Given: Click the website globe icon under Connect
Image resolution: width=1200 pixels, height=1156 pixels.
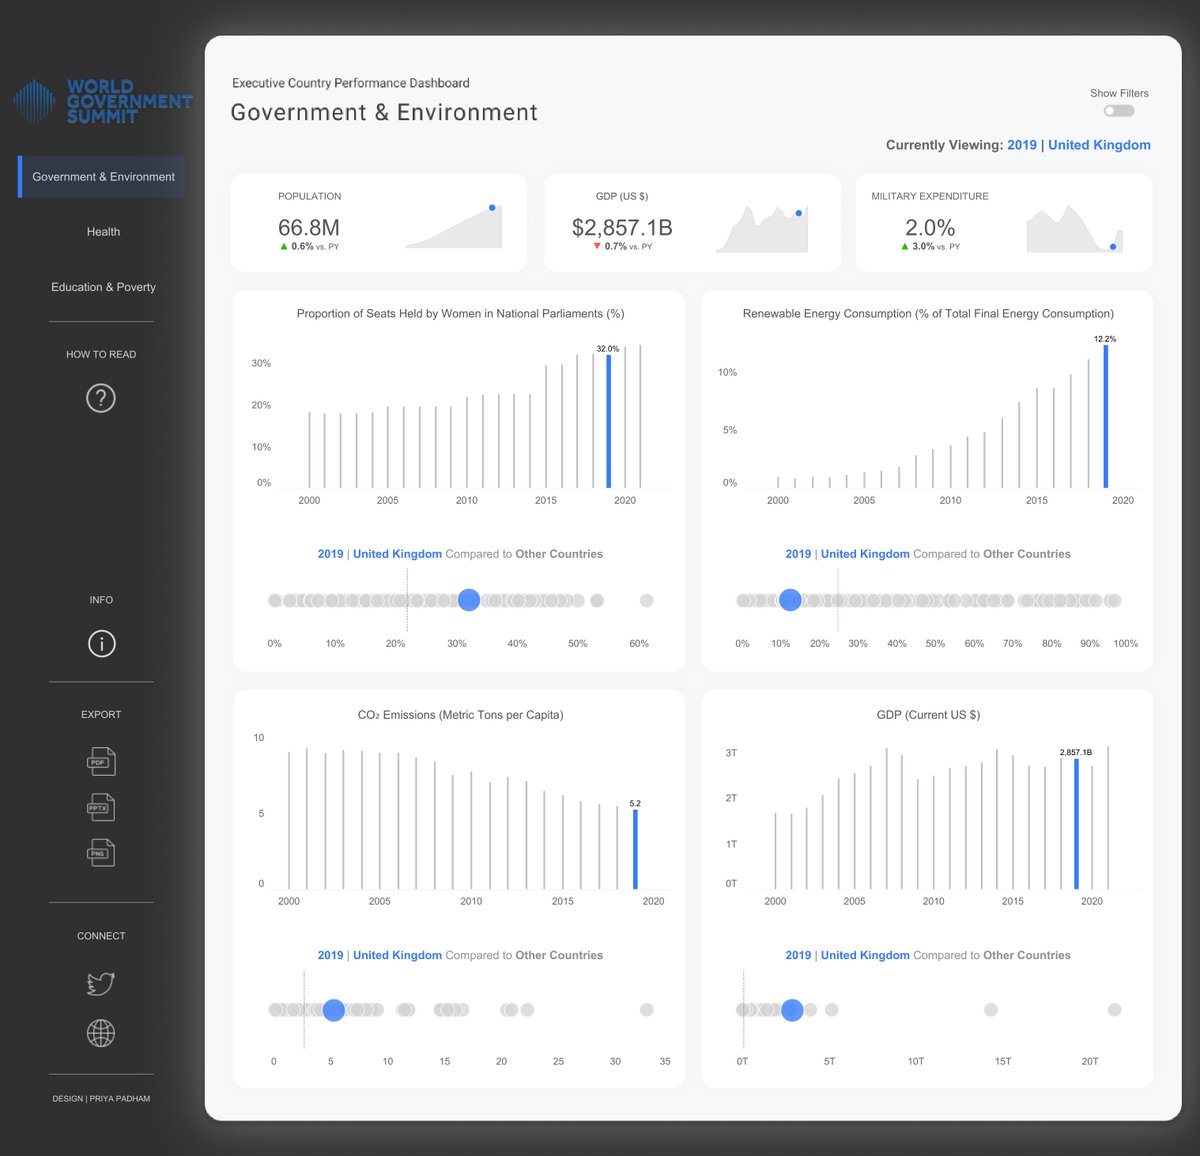Looking at the screenshot, I should tap(100, 1033).
